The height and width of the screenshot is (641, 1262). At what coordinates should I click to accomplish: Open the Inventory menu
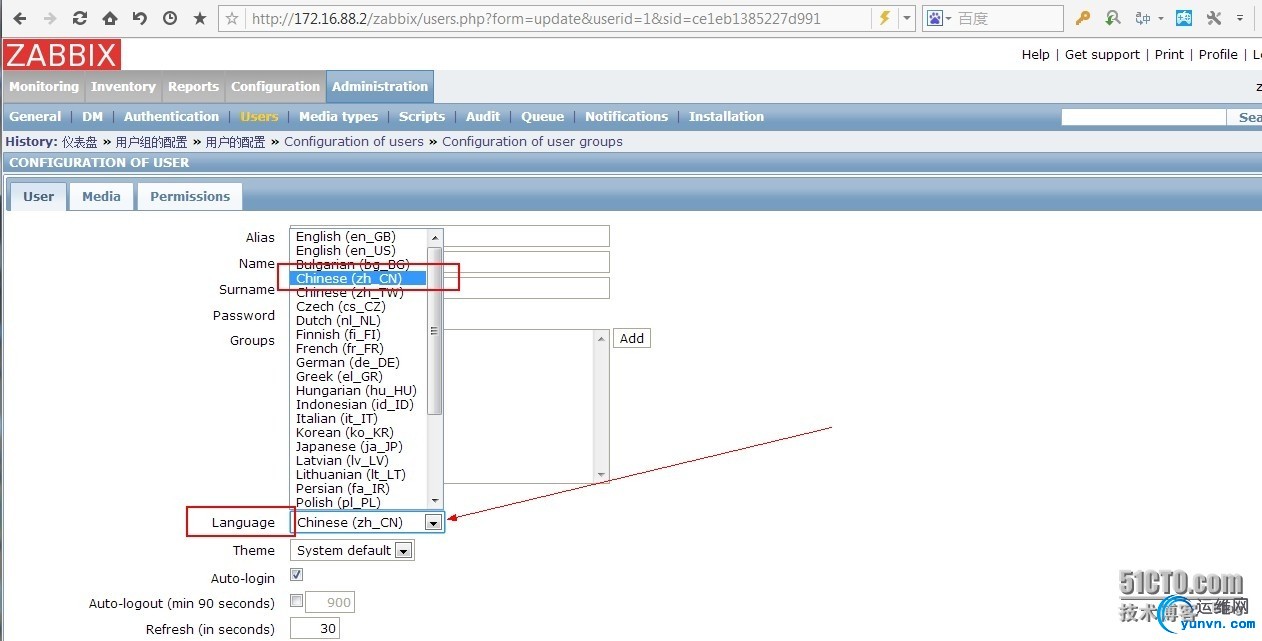(123, 87)
